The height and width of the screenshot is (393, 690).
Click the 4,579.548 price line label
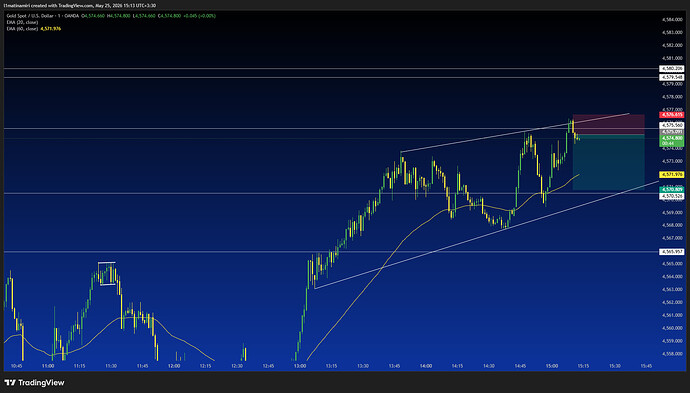pyautogui.click(x=672, y=77)
